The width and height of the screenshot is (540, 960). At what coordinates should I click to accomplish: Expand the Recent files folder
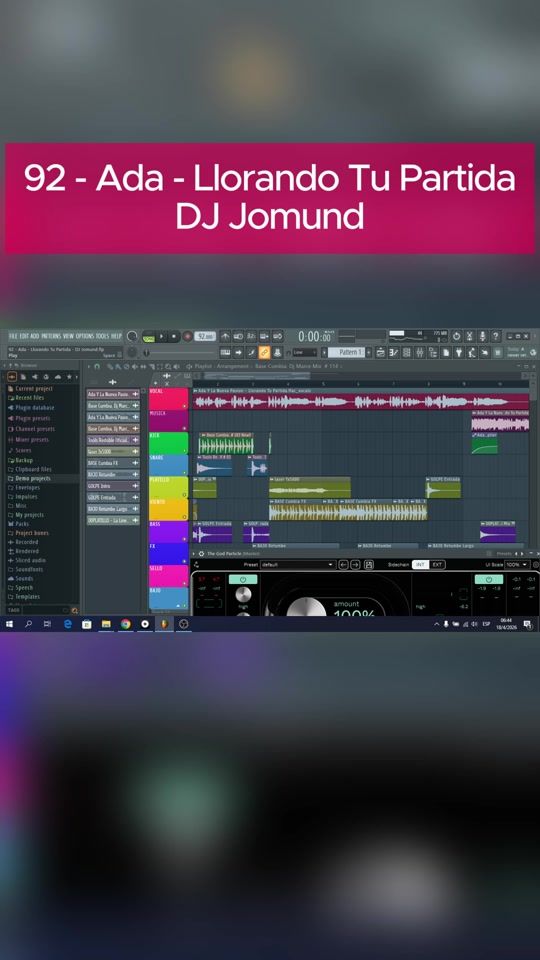coord(26,397)
